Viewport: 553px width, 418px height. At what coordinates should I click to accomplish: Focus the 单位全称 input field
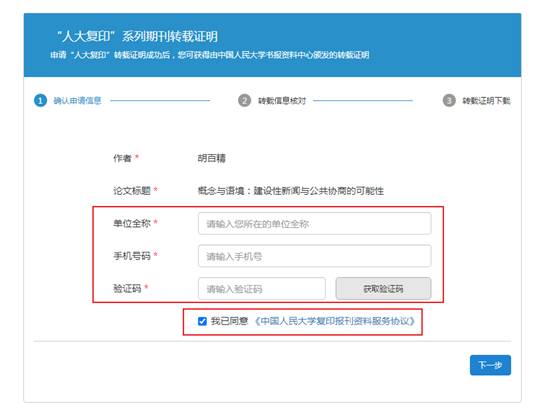[x=315, y=224]
